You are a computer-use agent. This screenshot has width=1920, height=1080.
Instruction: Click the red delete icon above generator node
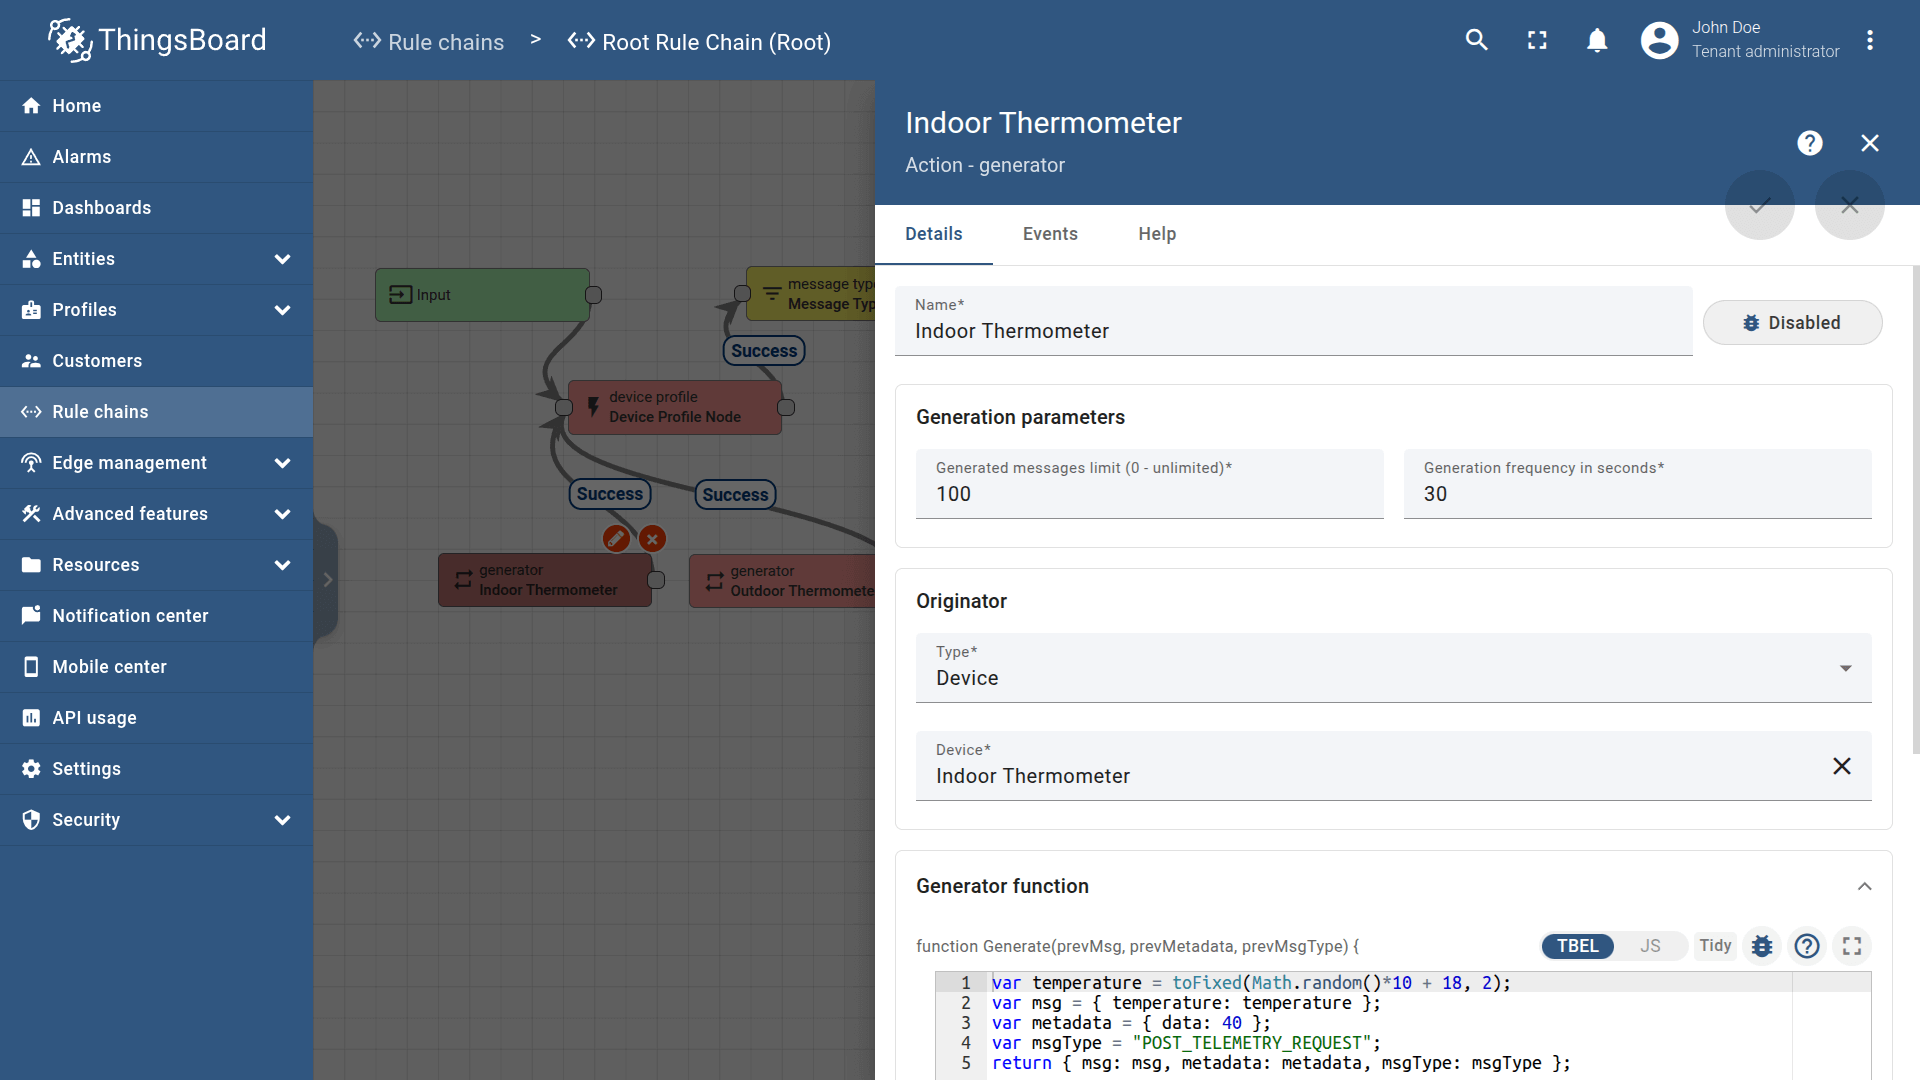[652, 539]
